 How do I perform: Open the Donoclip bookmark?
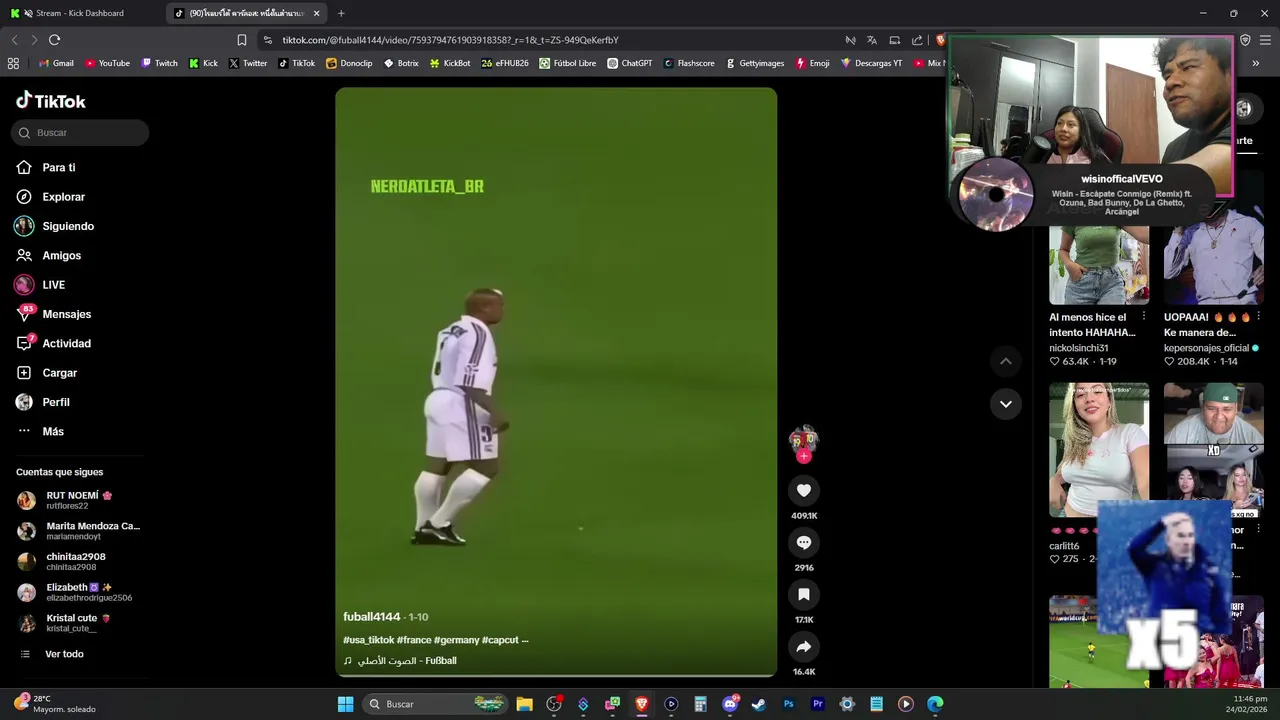point(349,63)
